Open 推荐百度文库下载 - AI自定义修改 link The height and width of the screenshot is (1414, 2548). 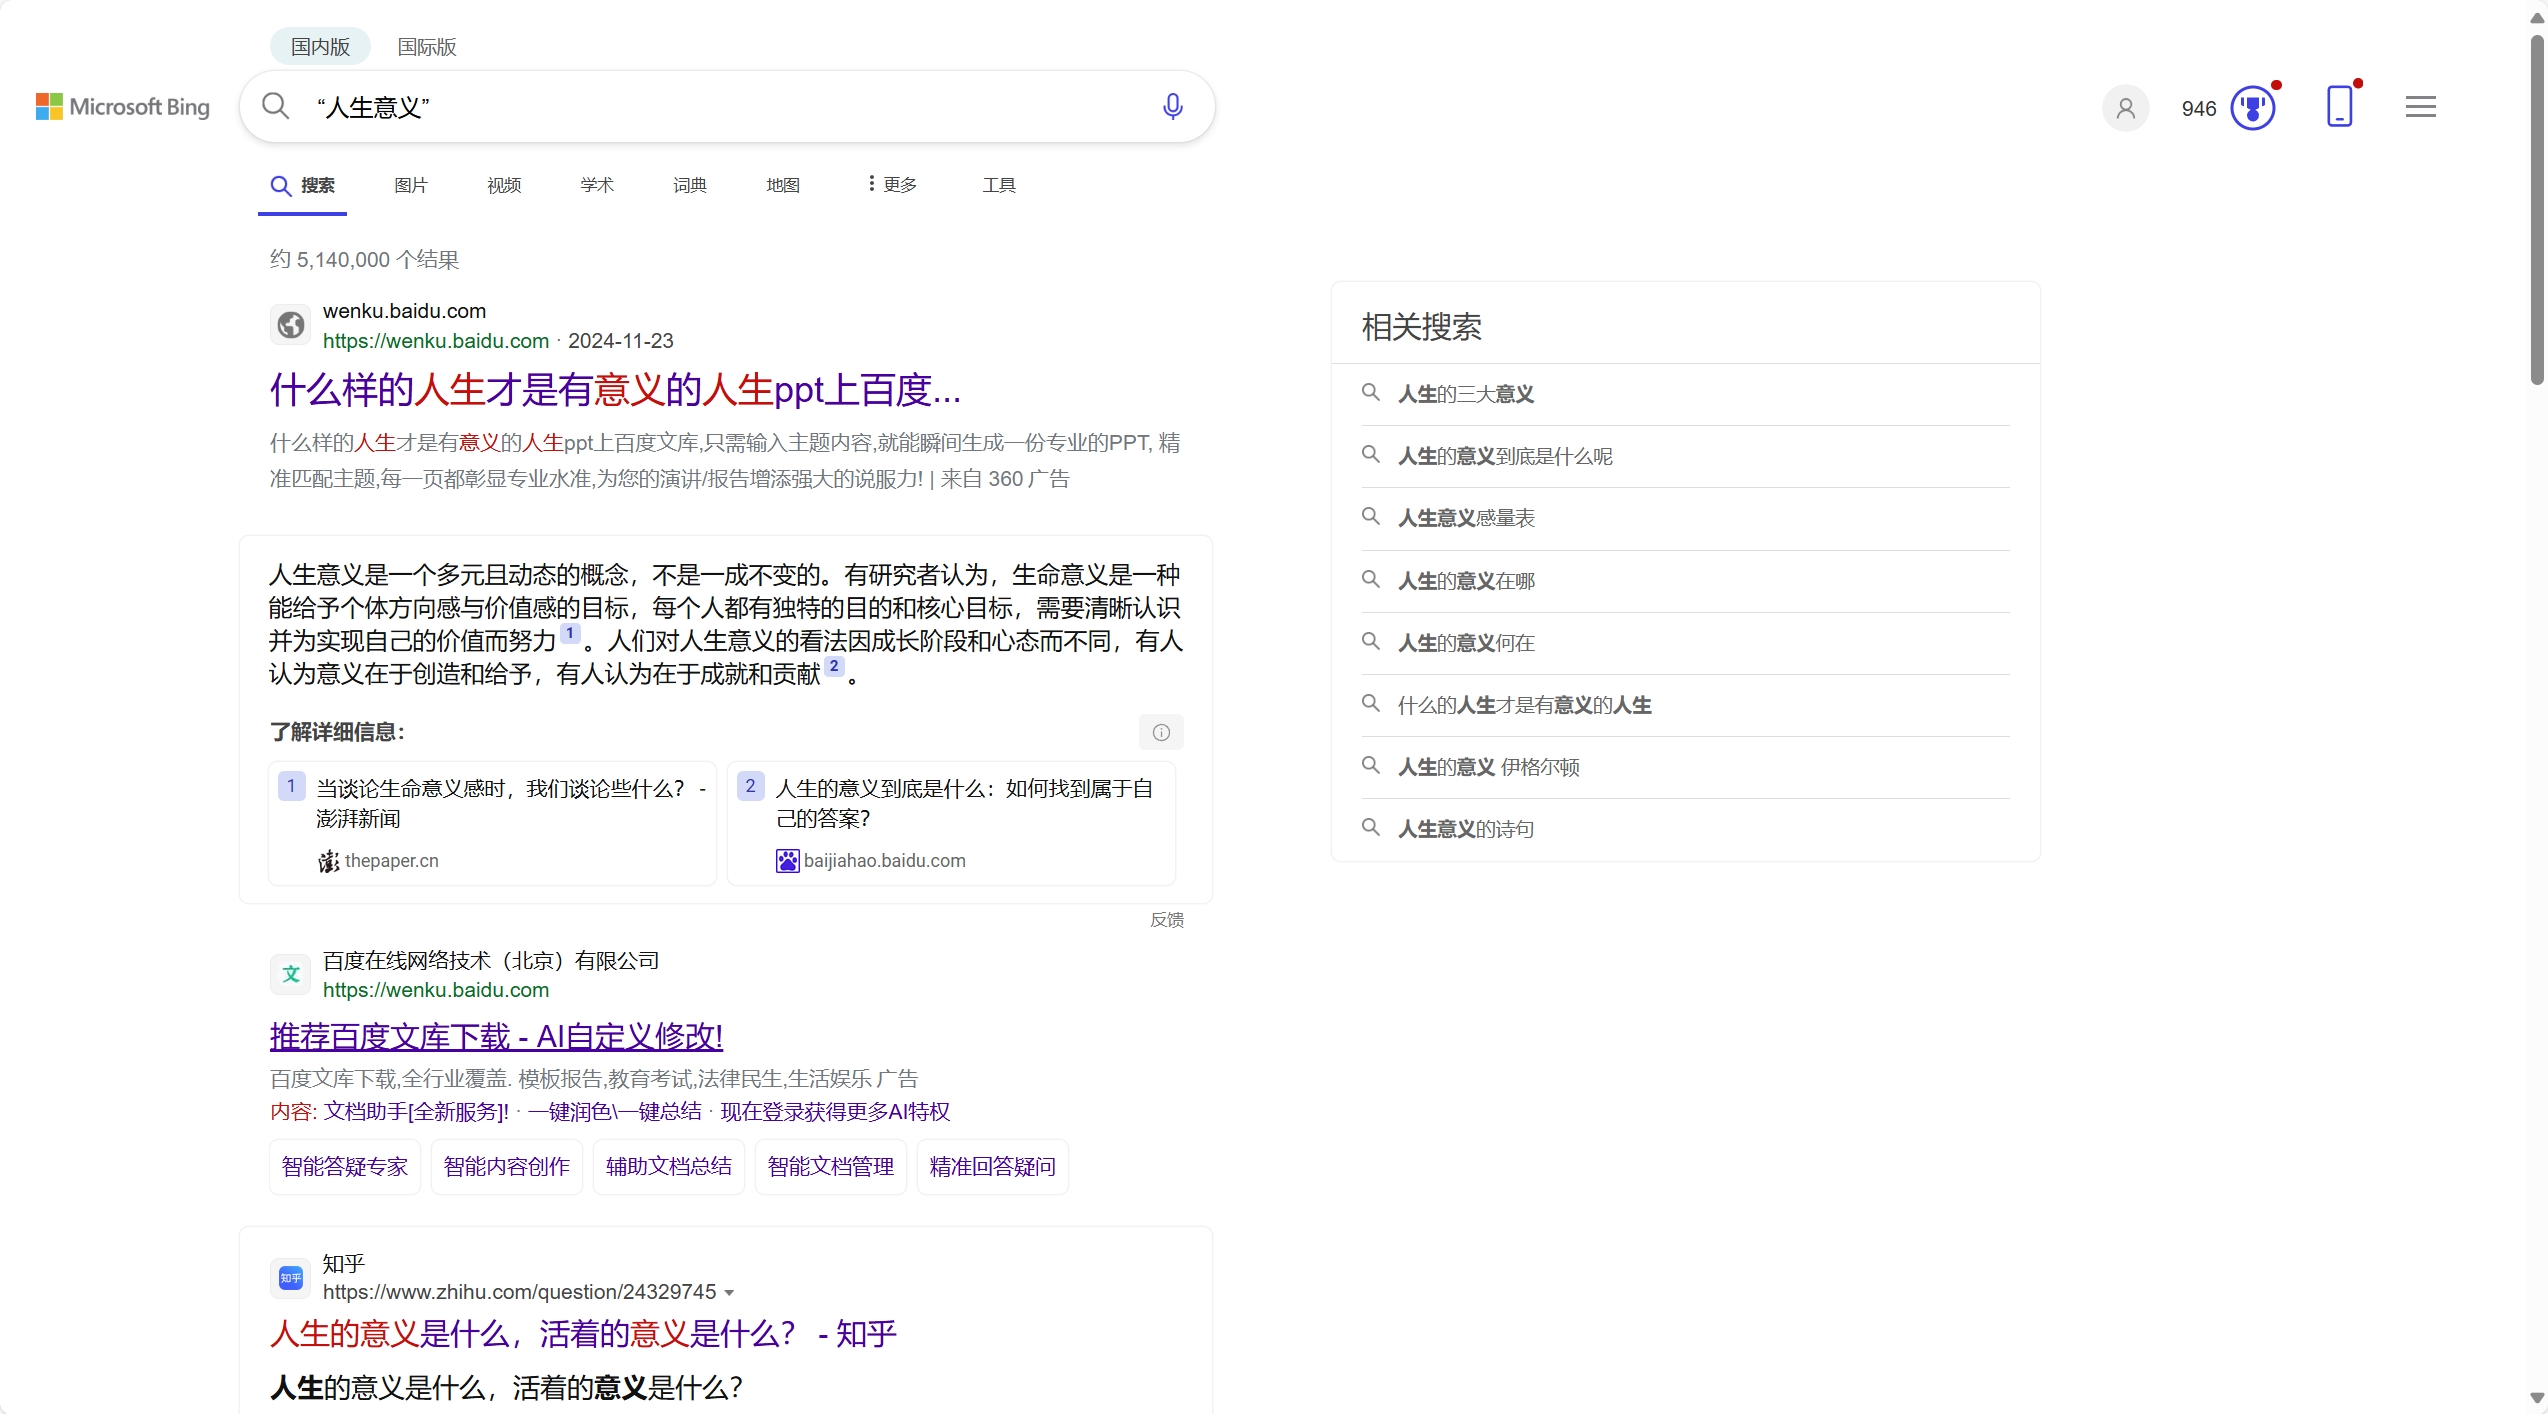coord(496,1037)
